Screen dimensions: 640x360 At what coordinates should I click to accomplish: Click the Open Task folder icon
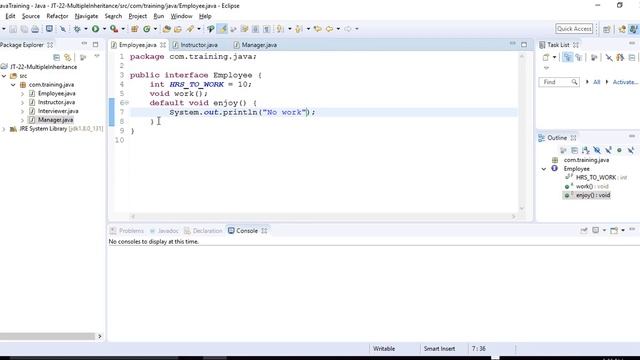click(x=178, y=29)
